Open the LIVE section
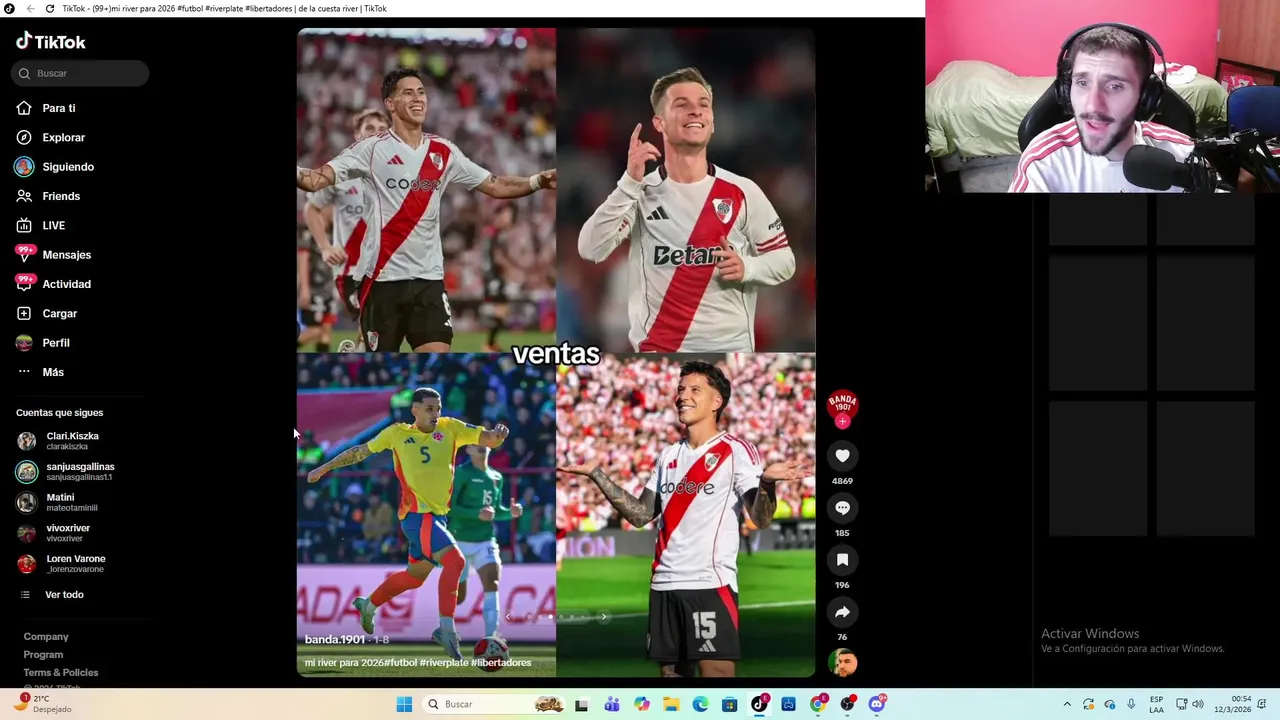Screen dimensions: 1280x720 [x=40, y=225]
